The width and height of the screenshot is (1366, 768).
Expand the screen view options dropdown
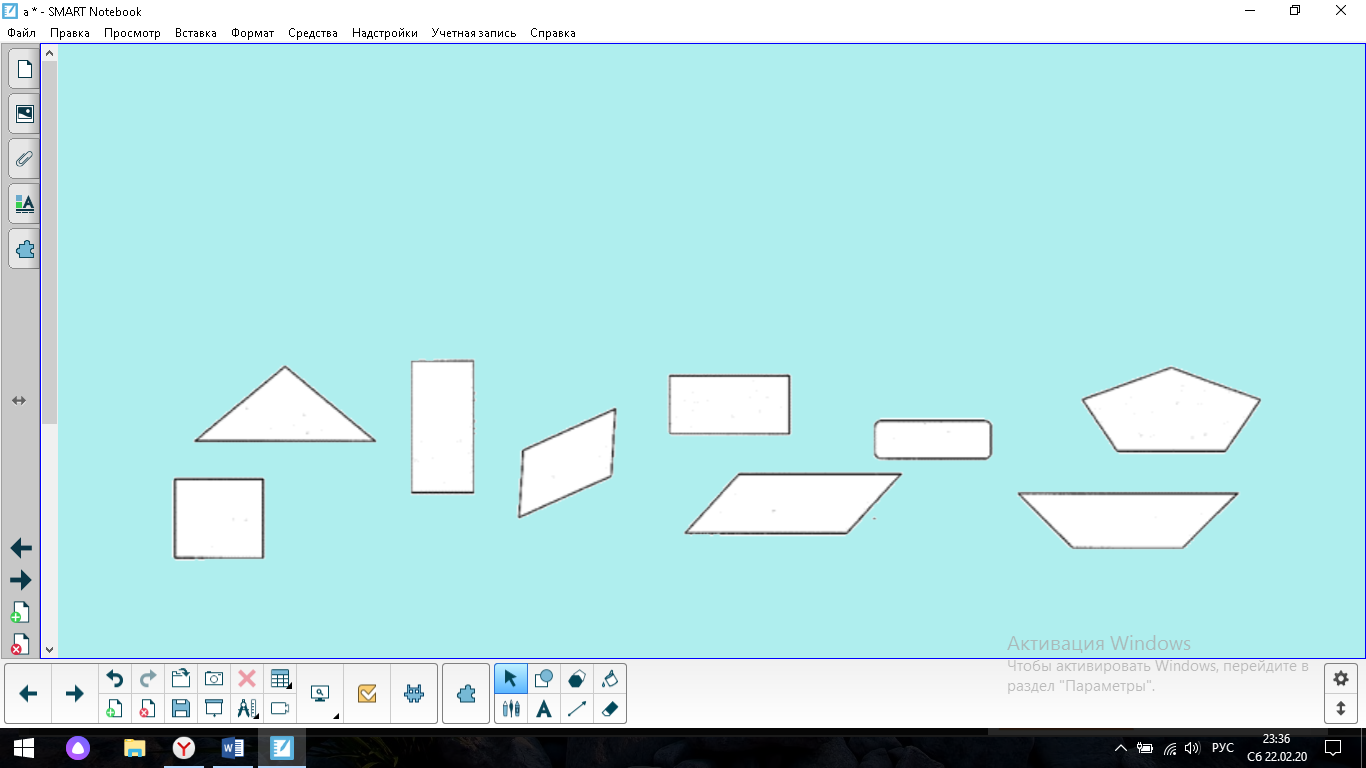click(321, 694)
